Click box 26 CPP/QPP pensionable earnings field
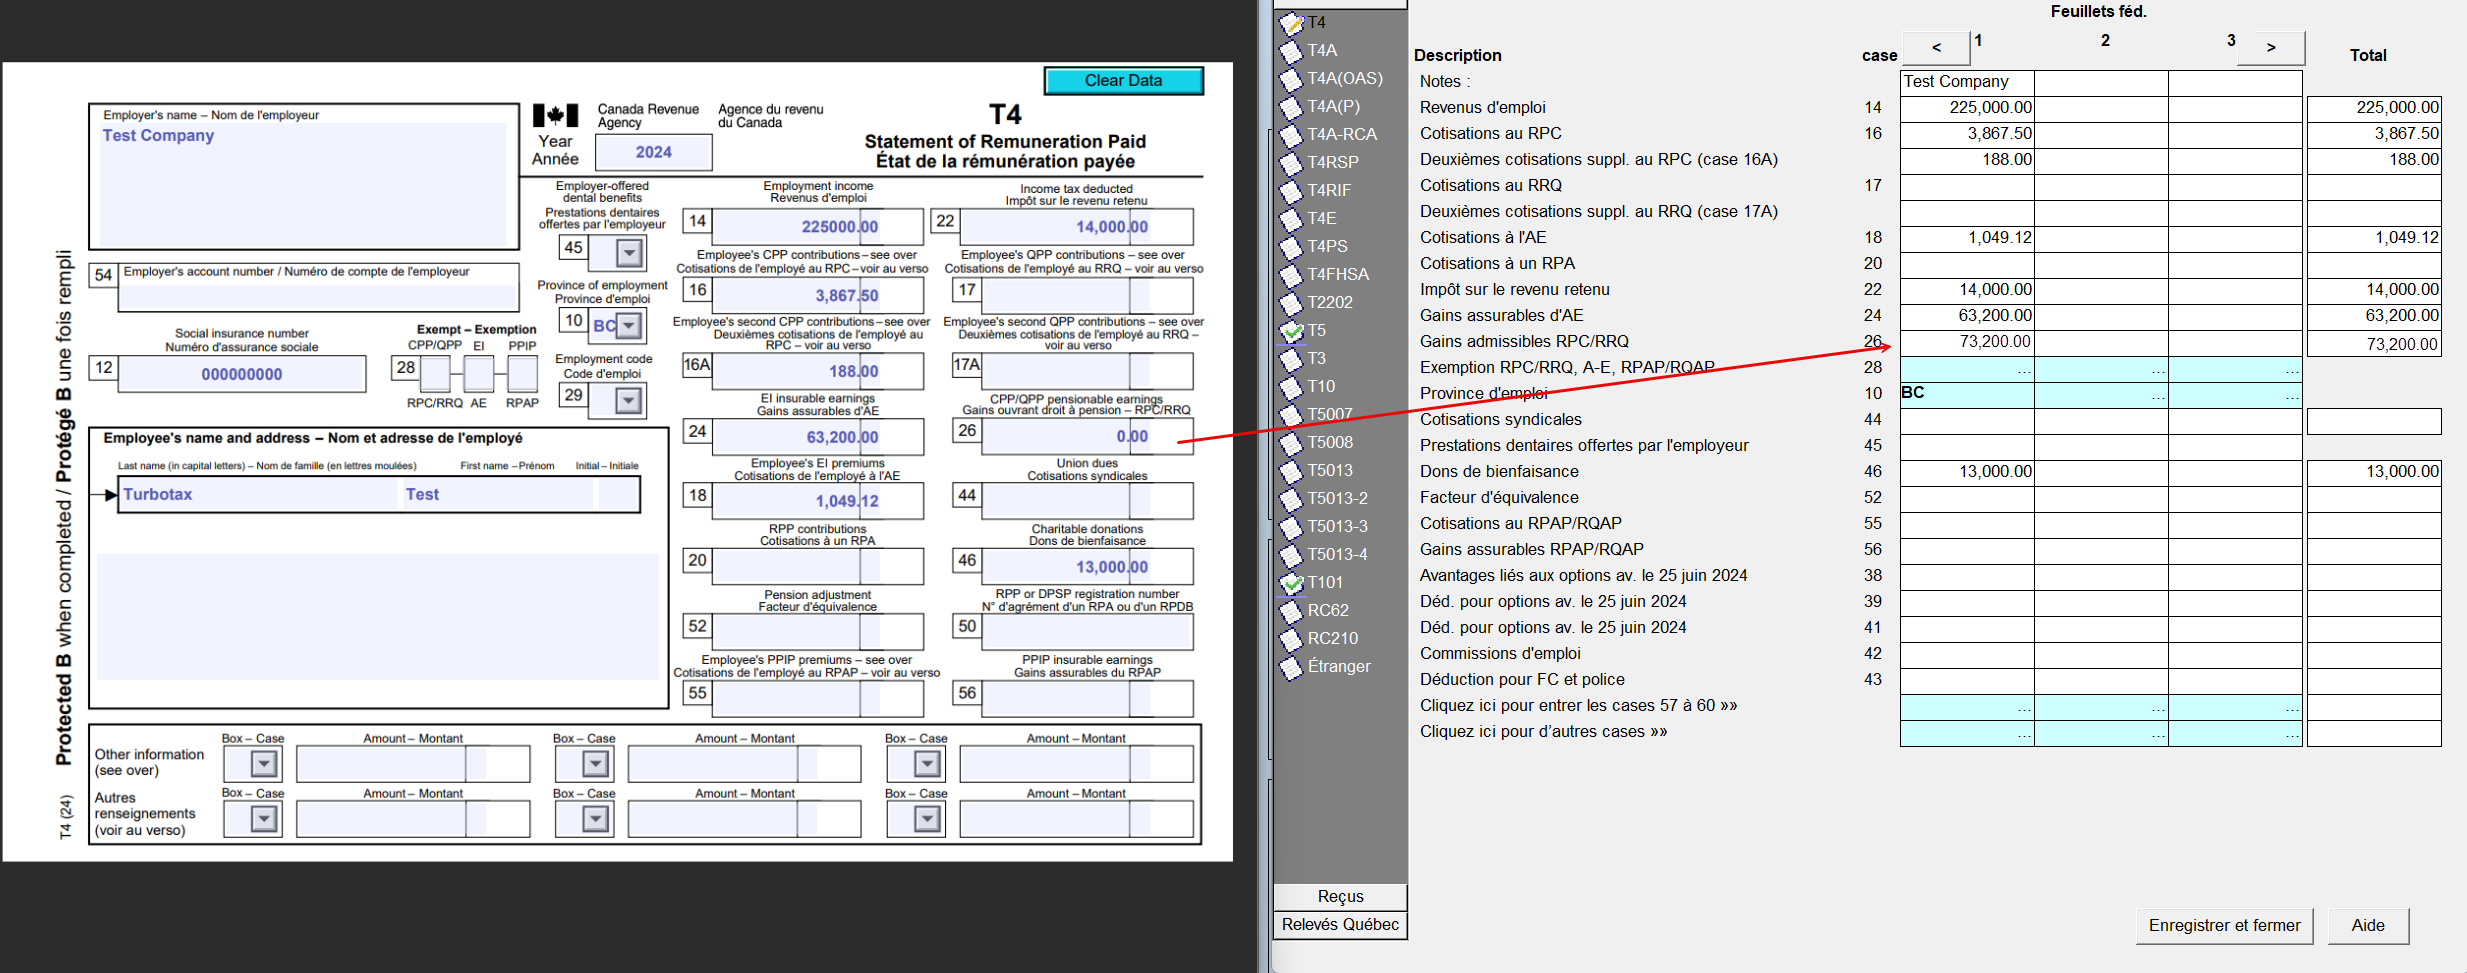Image resolution: width=2467 pixels, height=973 pixels. [x=1087, y=436]
